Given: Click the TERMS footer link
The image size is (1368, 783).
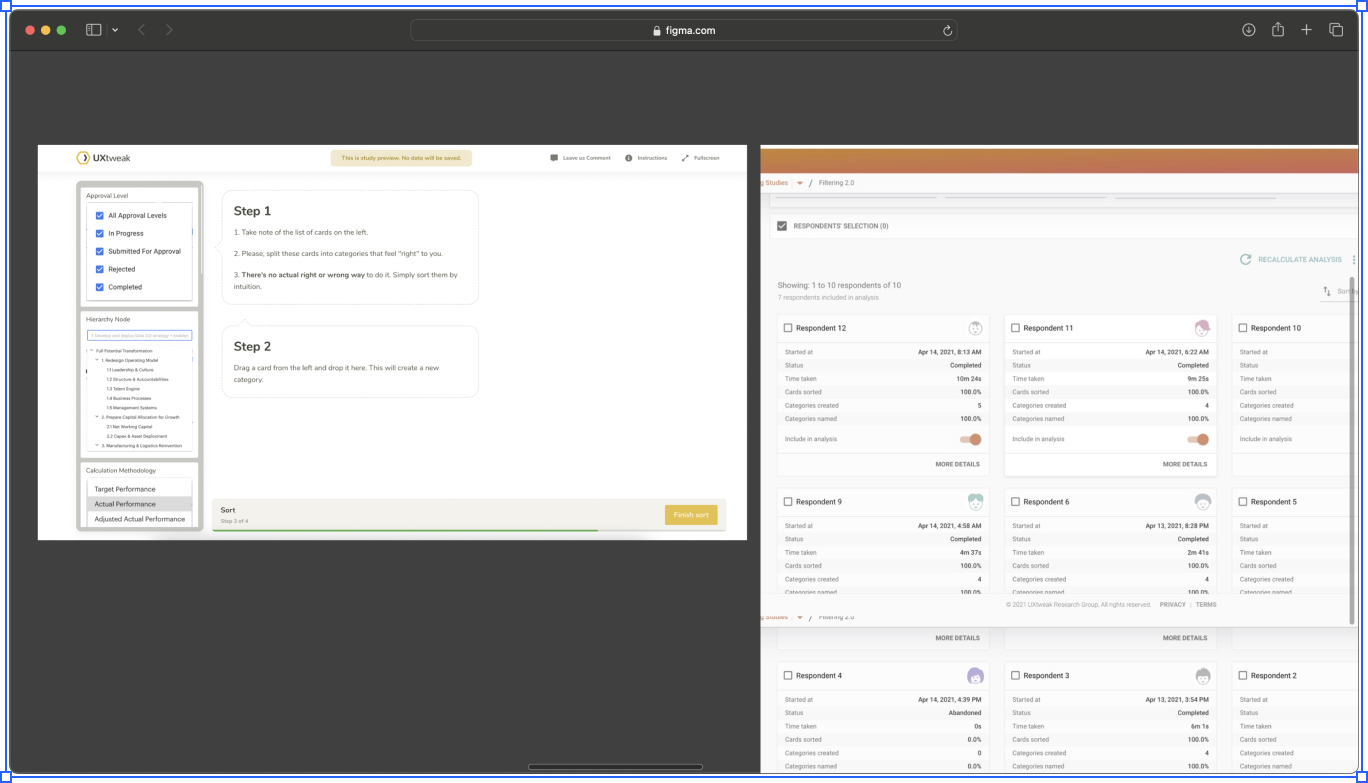Looking at the screenshot, I should click(1206, 605).
